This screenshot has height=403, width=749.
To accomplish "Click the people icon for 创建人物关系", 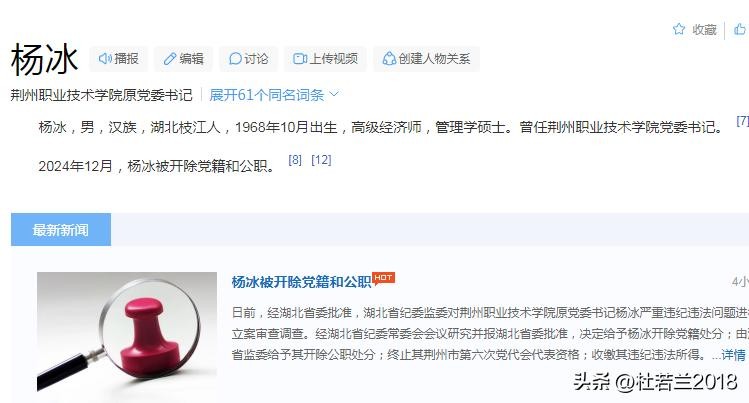I will click(389, 59).
